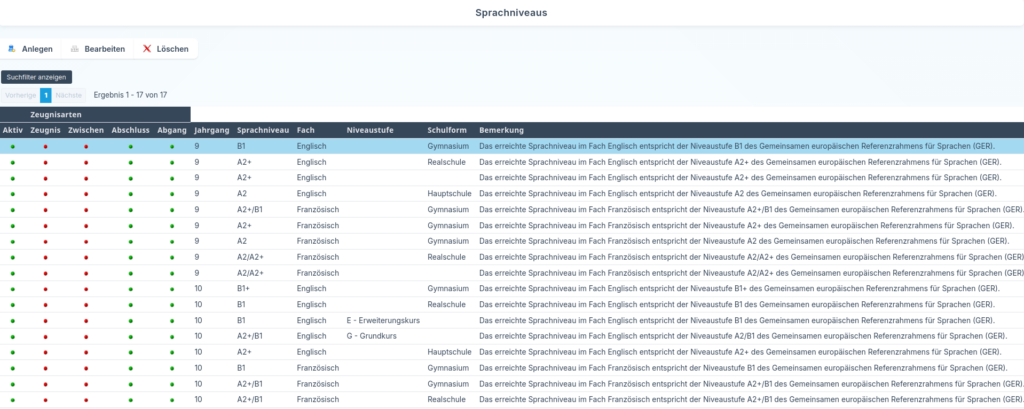The height and width of the screenshot is (409, 1024).
Task: Select the G - Grundkurs row
Action: [372, 336]
